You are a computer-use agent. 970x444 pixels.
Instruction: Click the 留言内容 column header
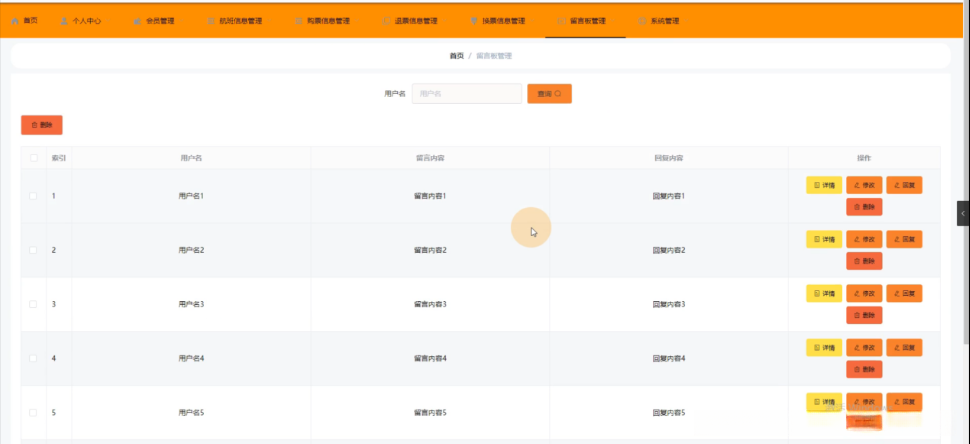430,158
